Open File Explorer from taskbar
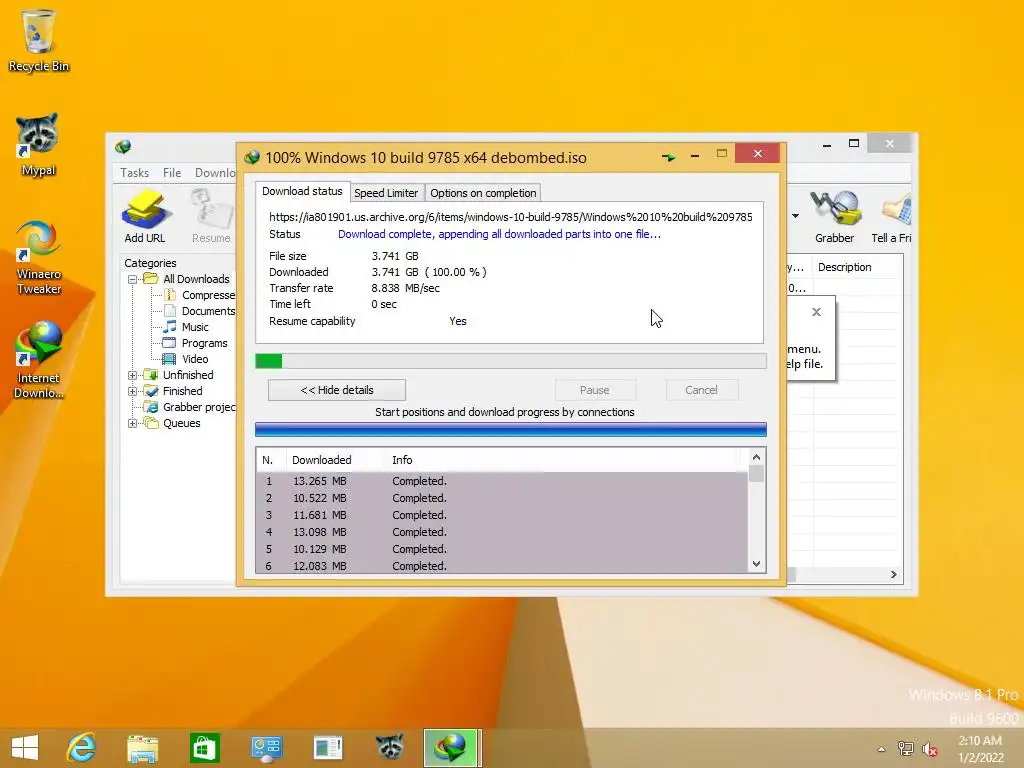1024x768 pixels. 142,748
